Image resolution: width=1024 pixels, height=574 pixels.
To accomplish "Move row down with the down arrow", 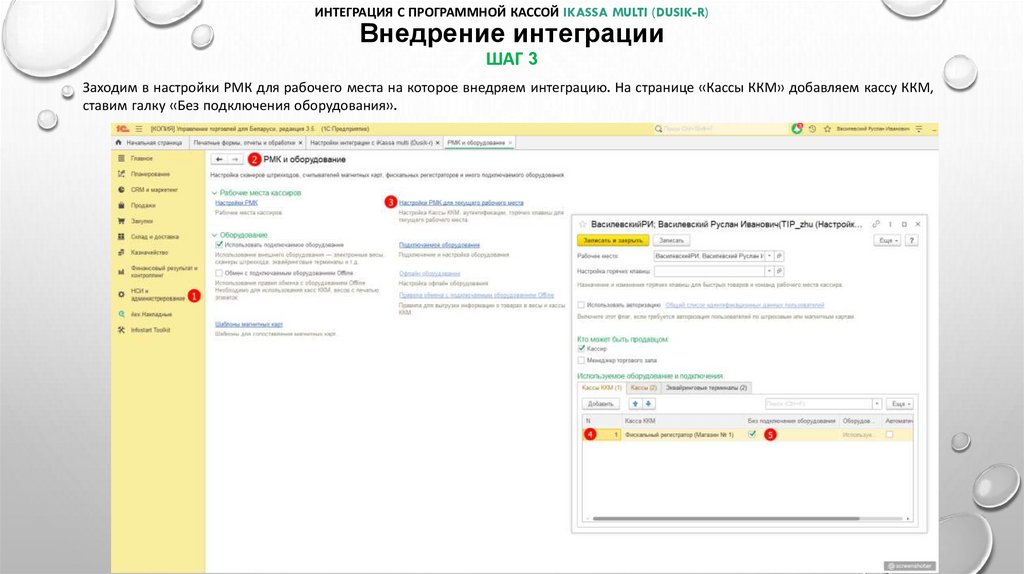I will click(x=648, y=404).
